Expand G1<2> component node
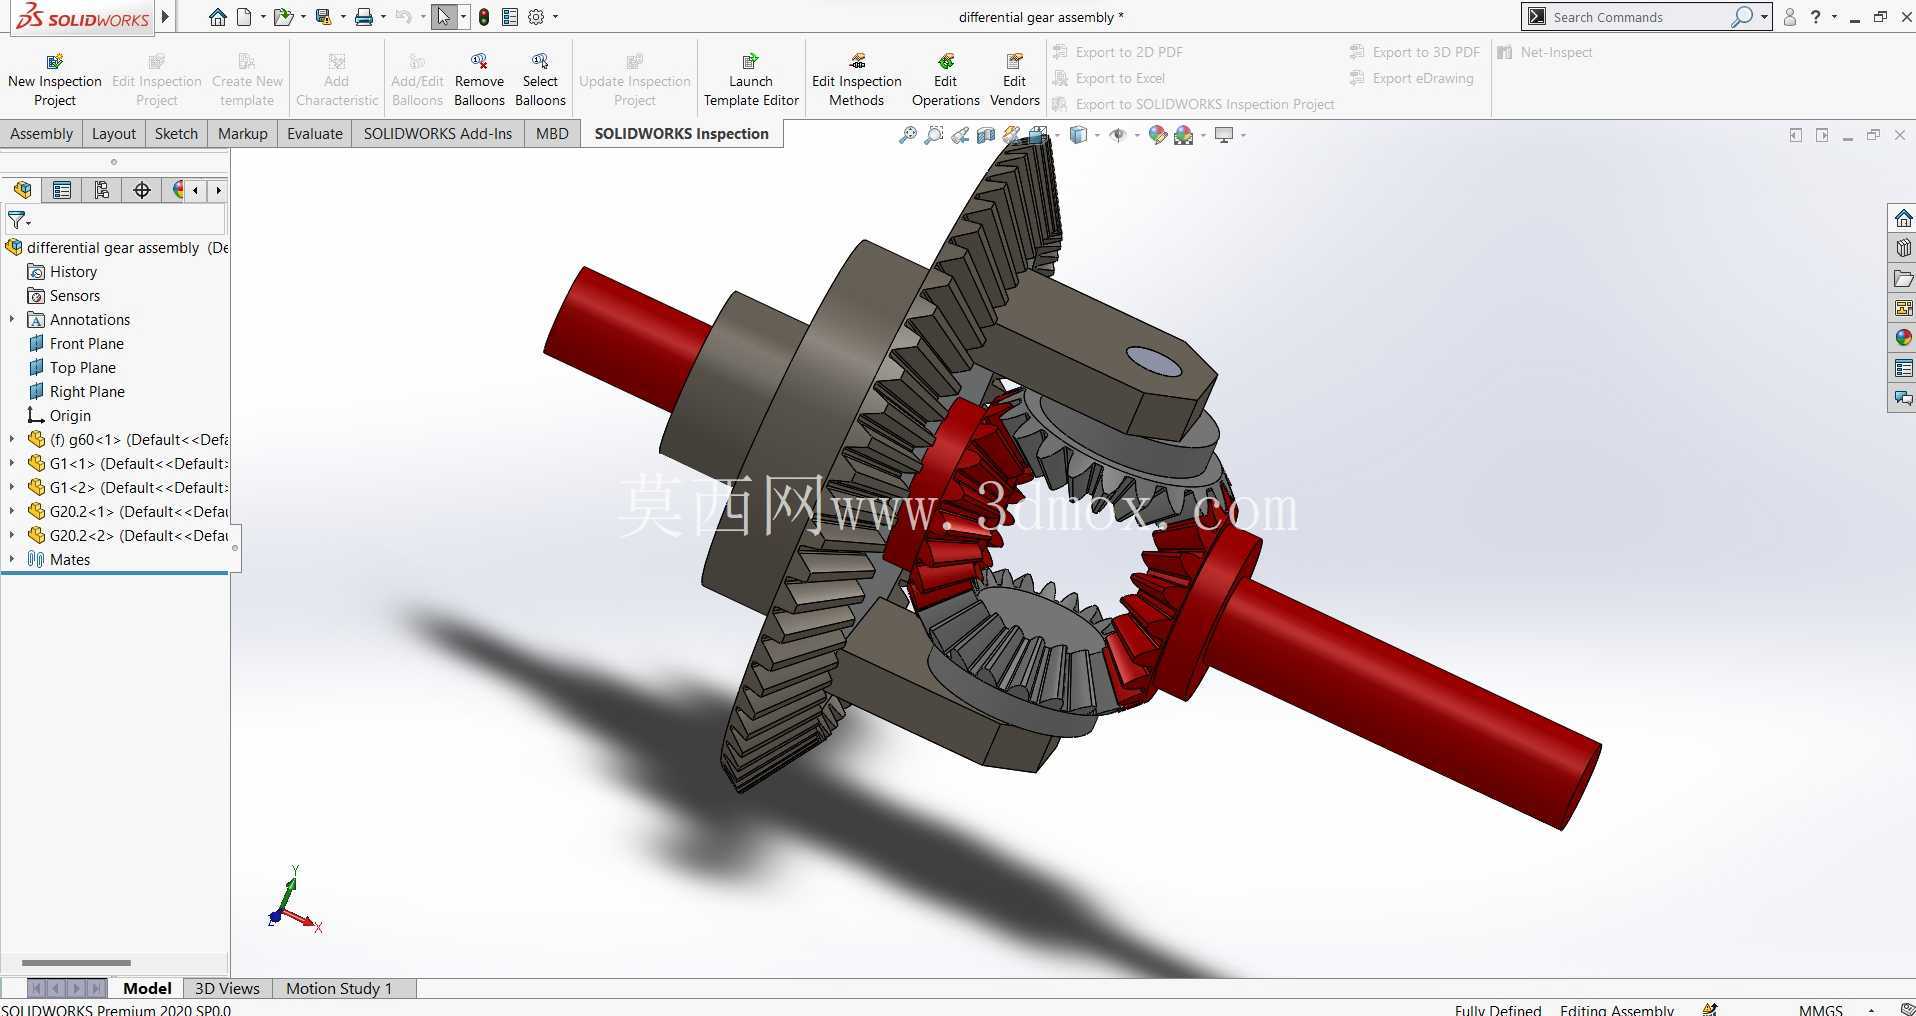1916x1016 pixels. (x=12, y=488)
